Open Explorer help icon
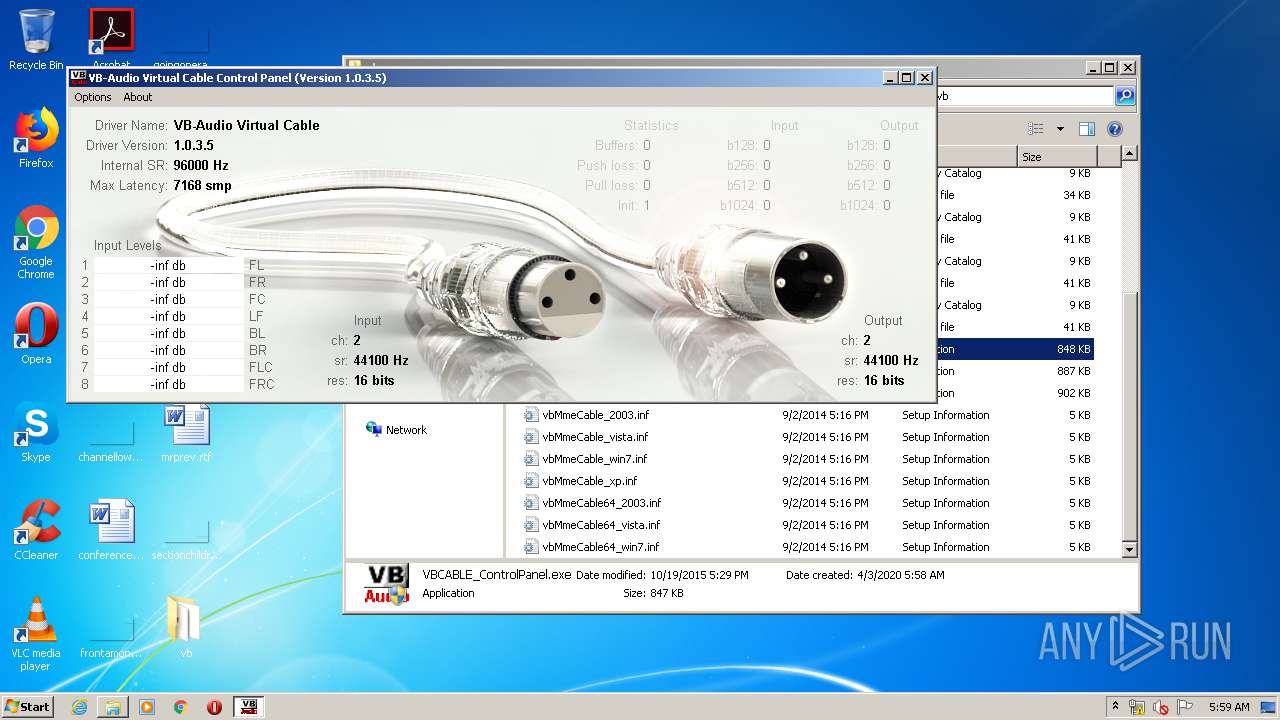The height and width of the screenshot is (720, 1280). (x=1115, y=129)
